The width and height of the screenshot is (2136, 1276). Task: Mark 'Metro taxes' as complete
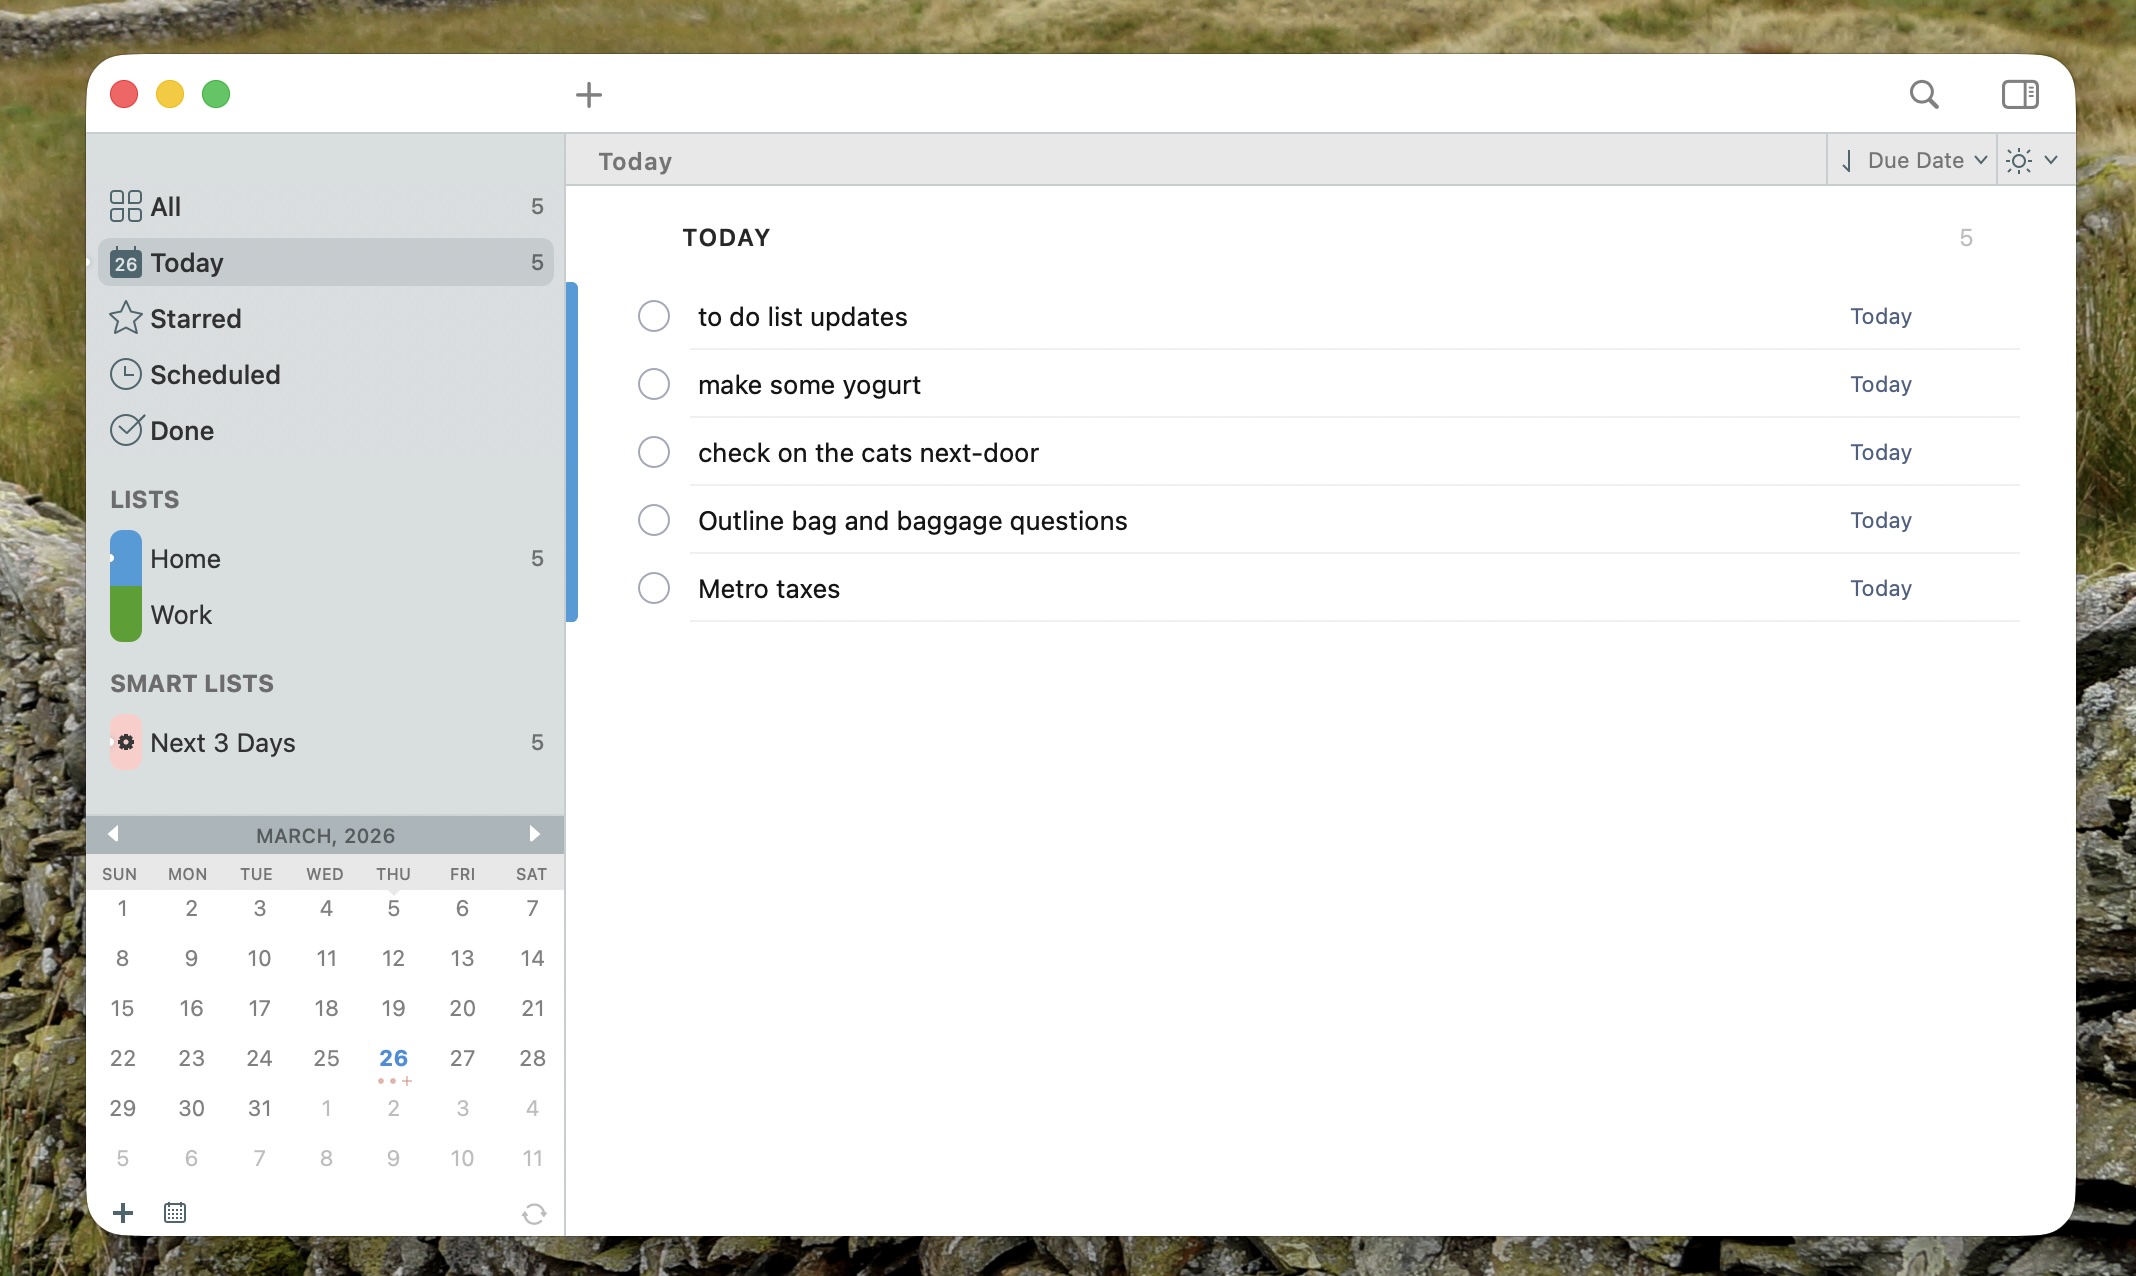point(653,588)
